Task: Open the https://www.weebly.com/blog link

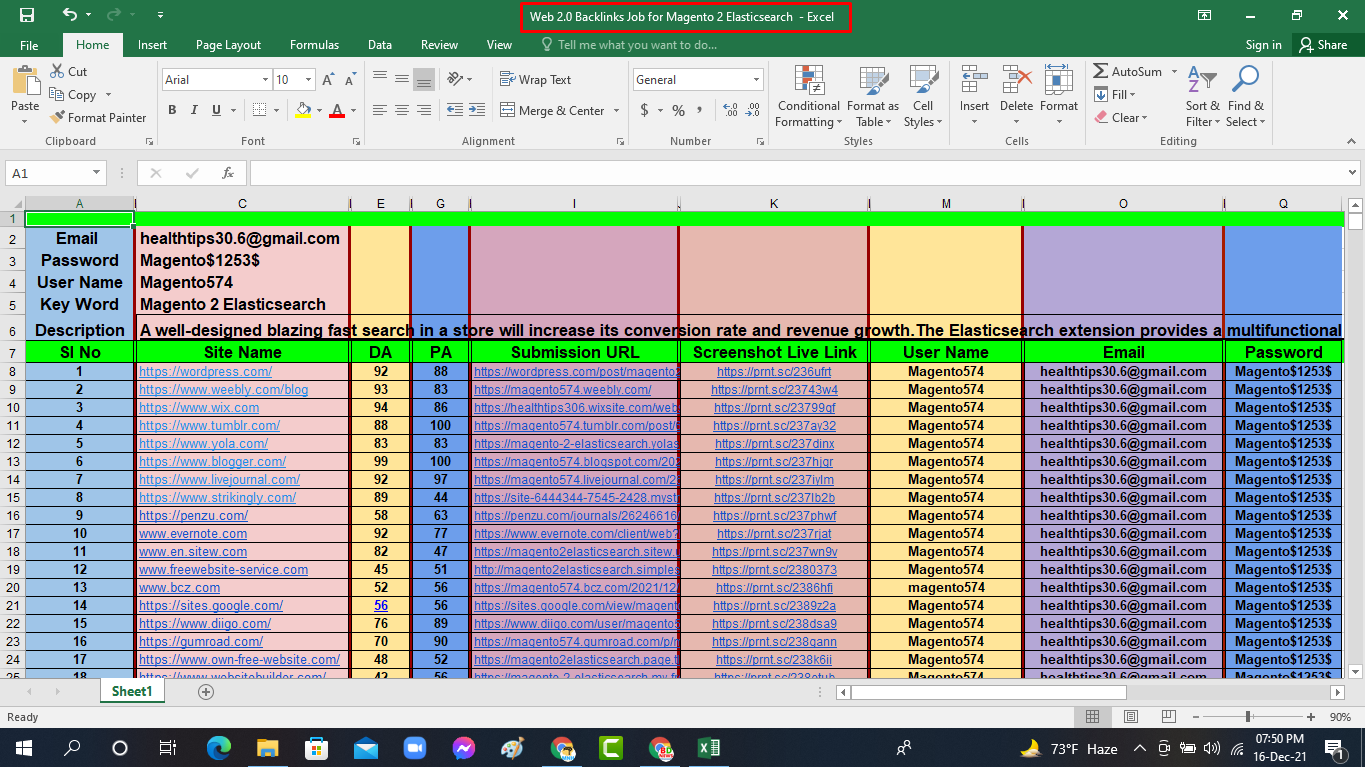Action: click(223, 390)
